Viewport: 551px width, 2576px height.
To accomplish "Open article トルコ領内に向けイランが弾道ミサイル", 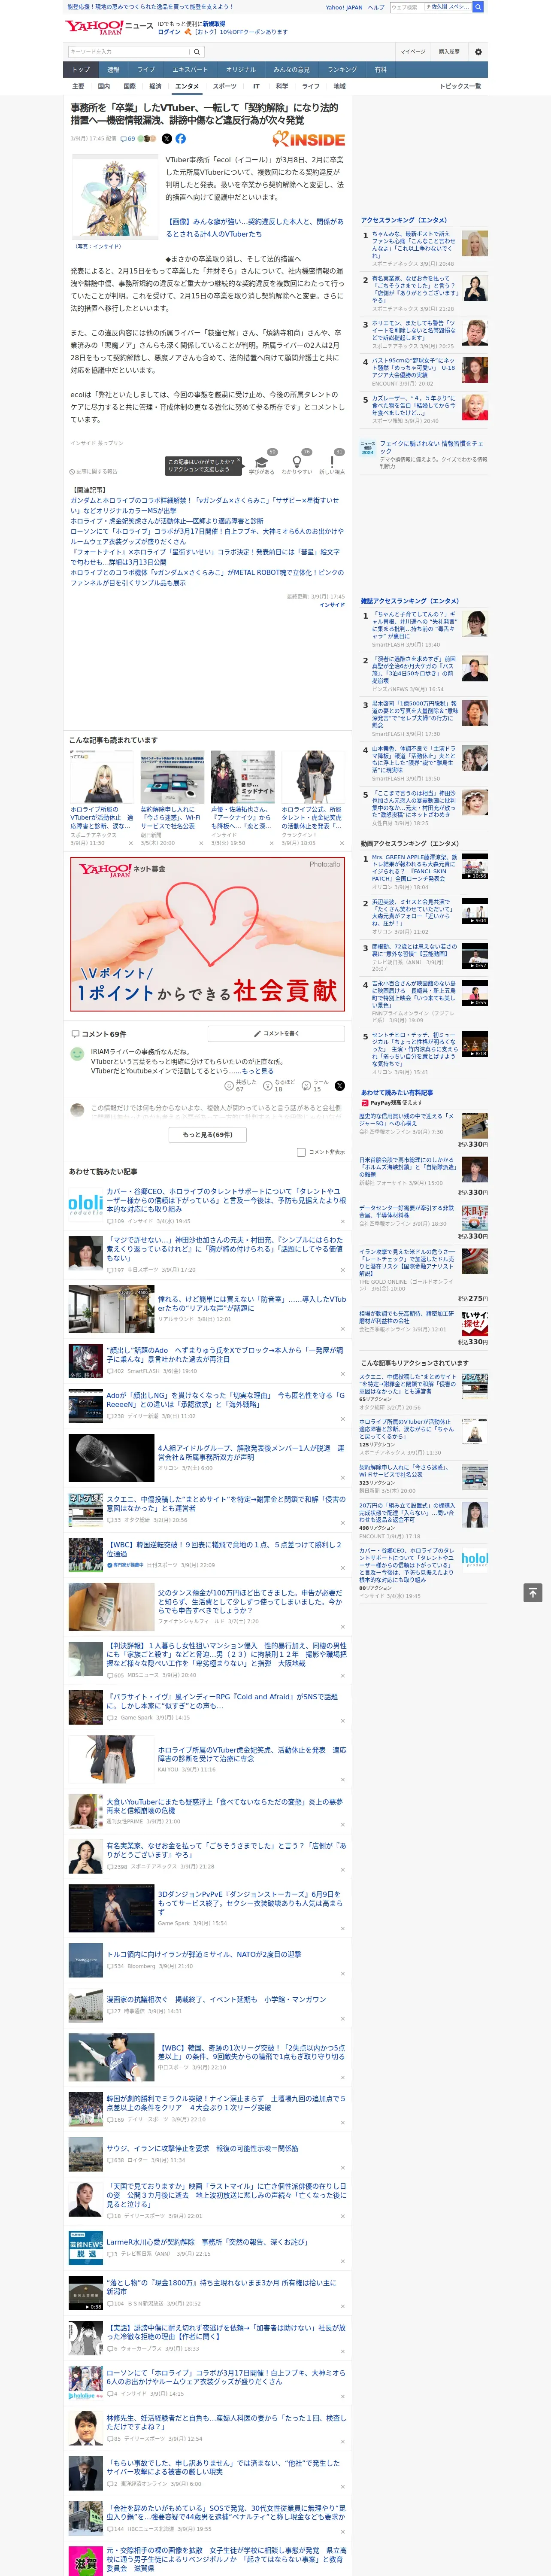I will 204,1954.
